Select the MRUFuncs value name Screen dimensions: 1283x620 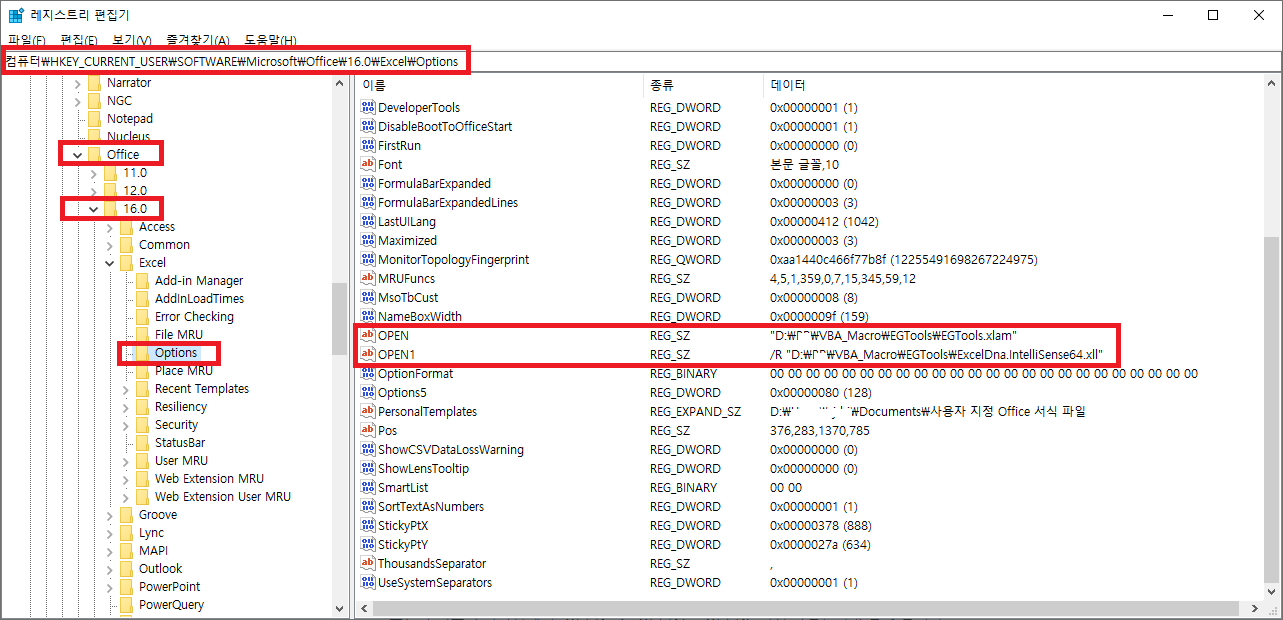coord(406,279)
